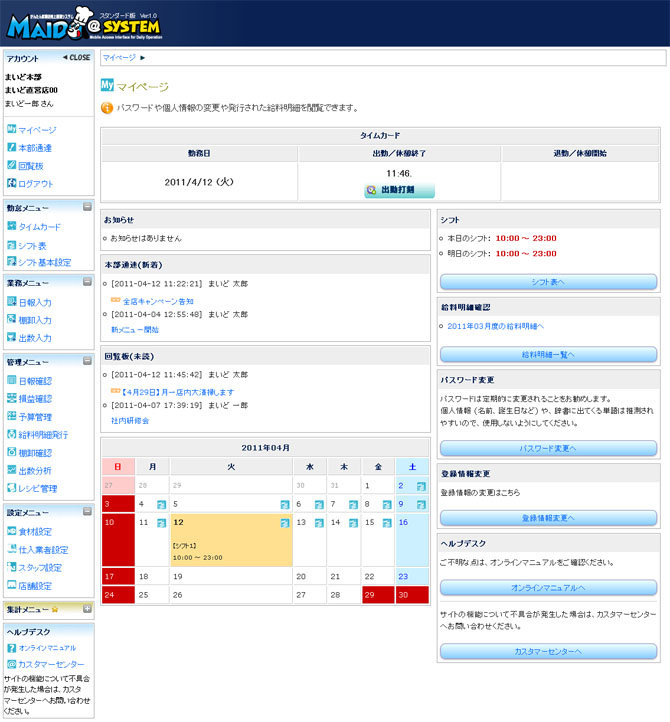The width and height of the screenshot is (670, 722).
Task: Open the 新メニュー開始 notice link
Action: click(x=135, y=330)
